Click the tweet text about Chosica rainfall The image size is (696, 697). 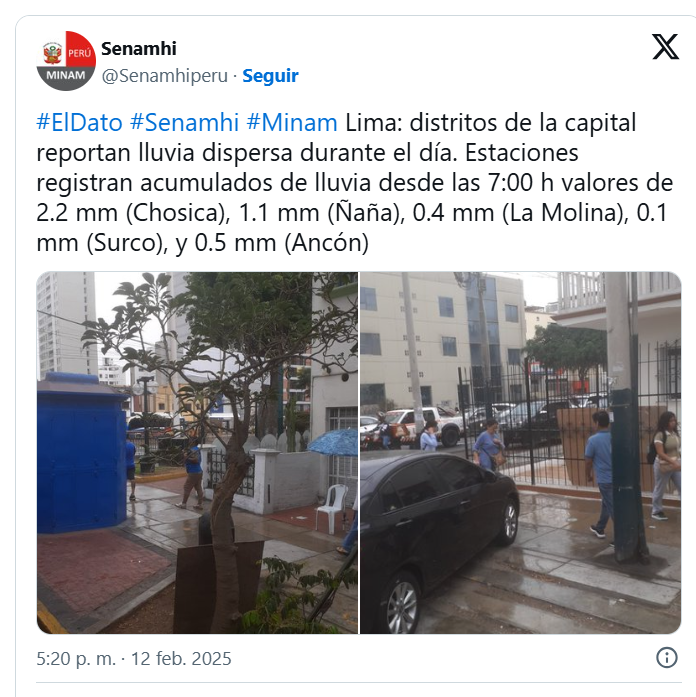[x=355, y=183]
